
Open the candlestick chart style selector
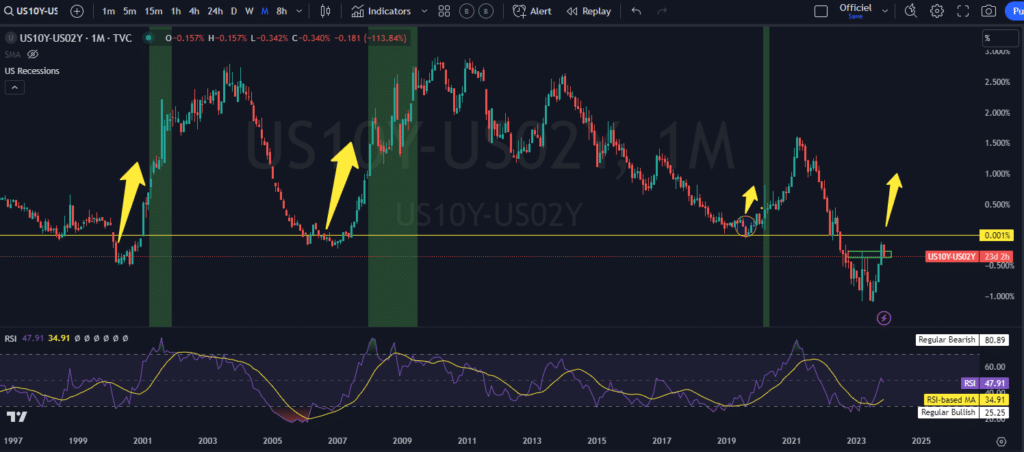tap(325, 12)
